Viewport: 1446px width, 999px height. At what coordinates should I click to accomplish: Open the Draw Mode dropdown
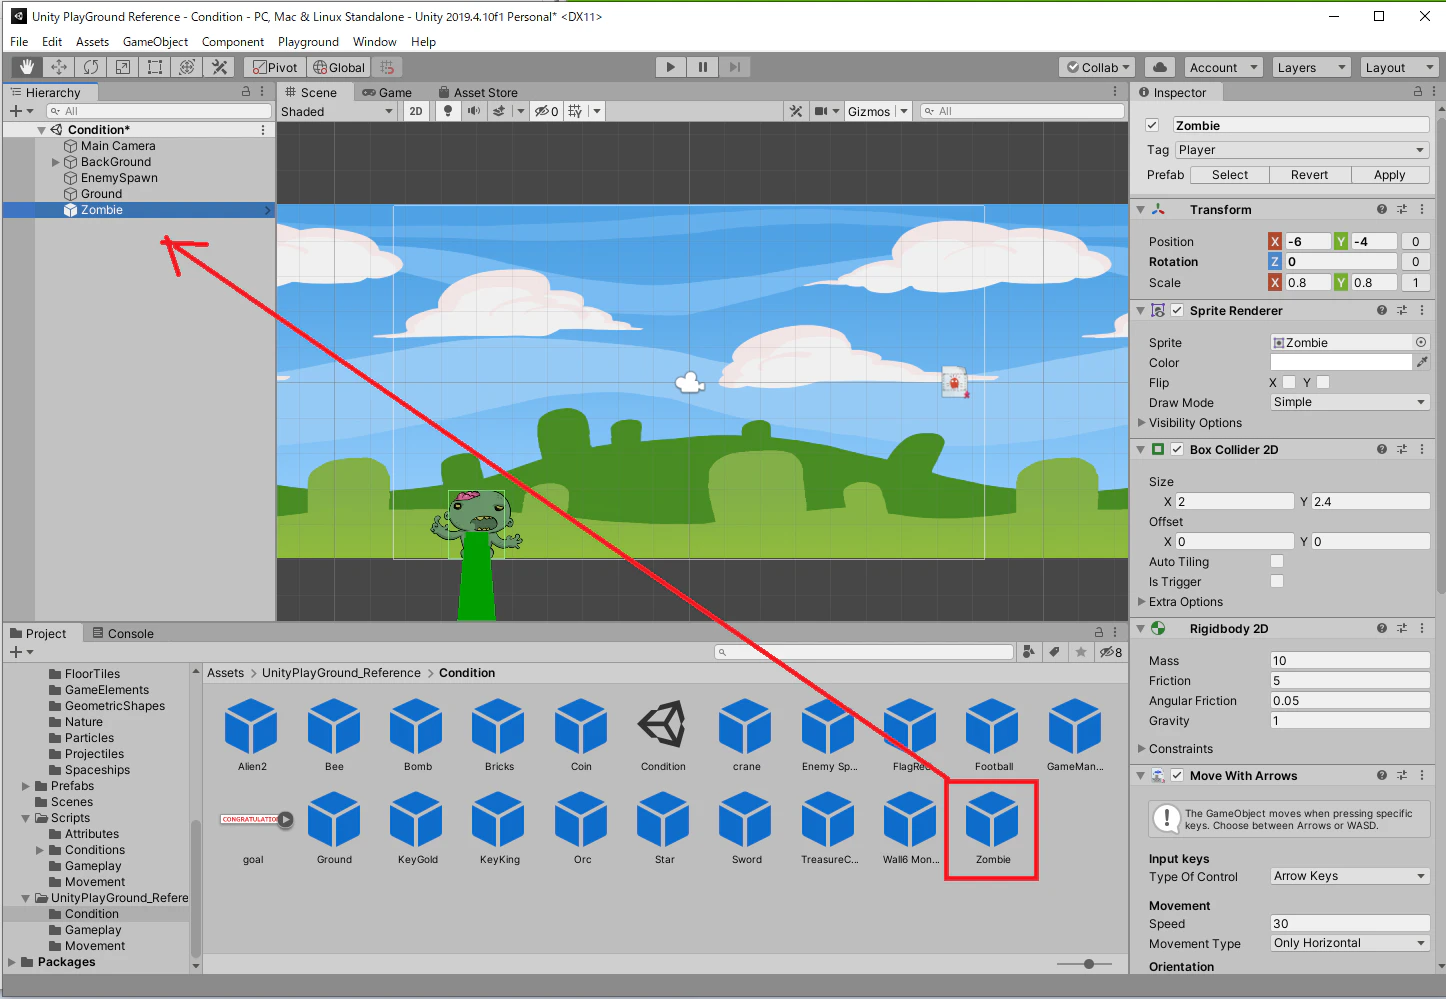click(x=1349, y=402)
